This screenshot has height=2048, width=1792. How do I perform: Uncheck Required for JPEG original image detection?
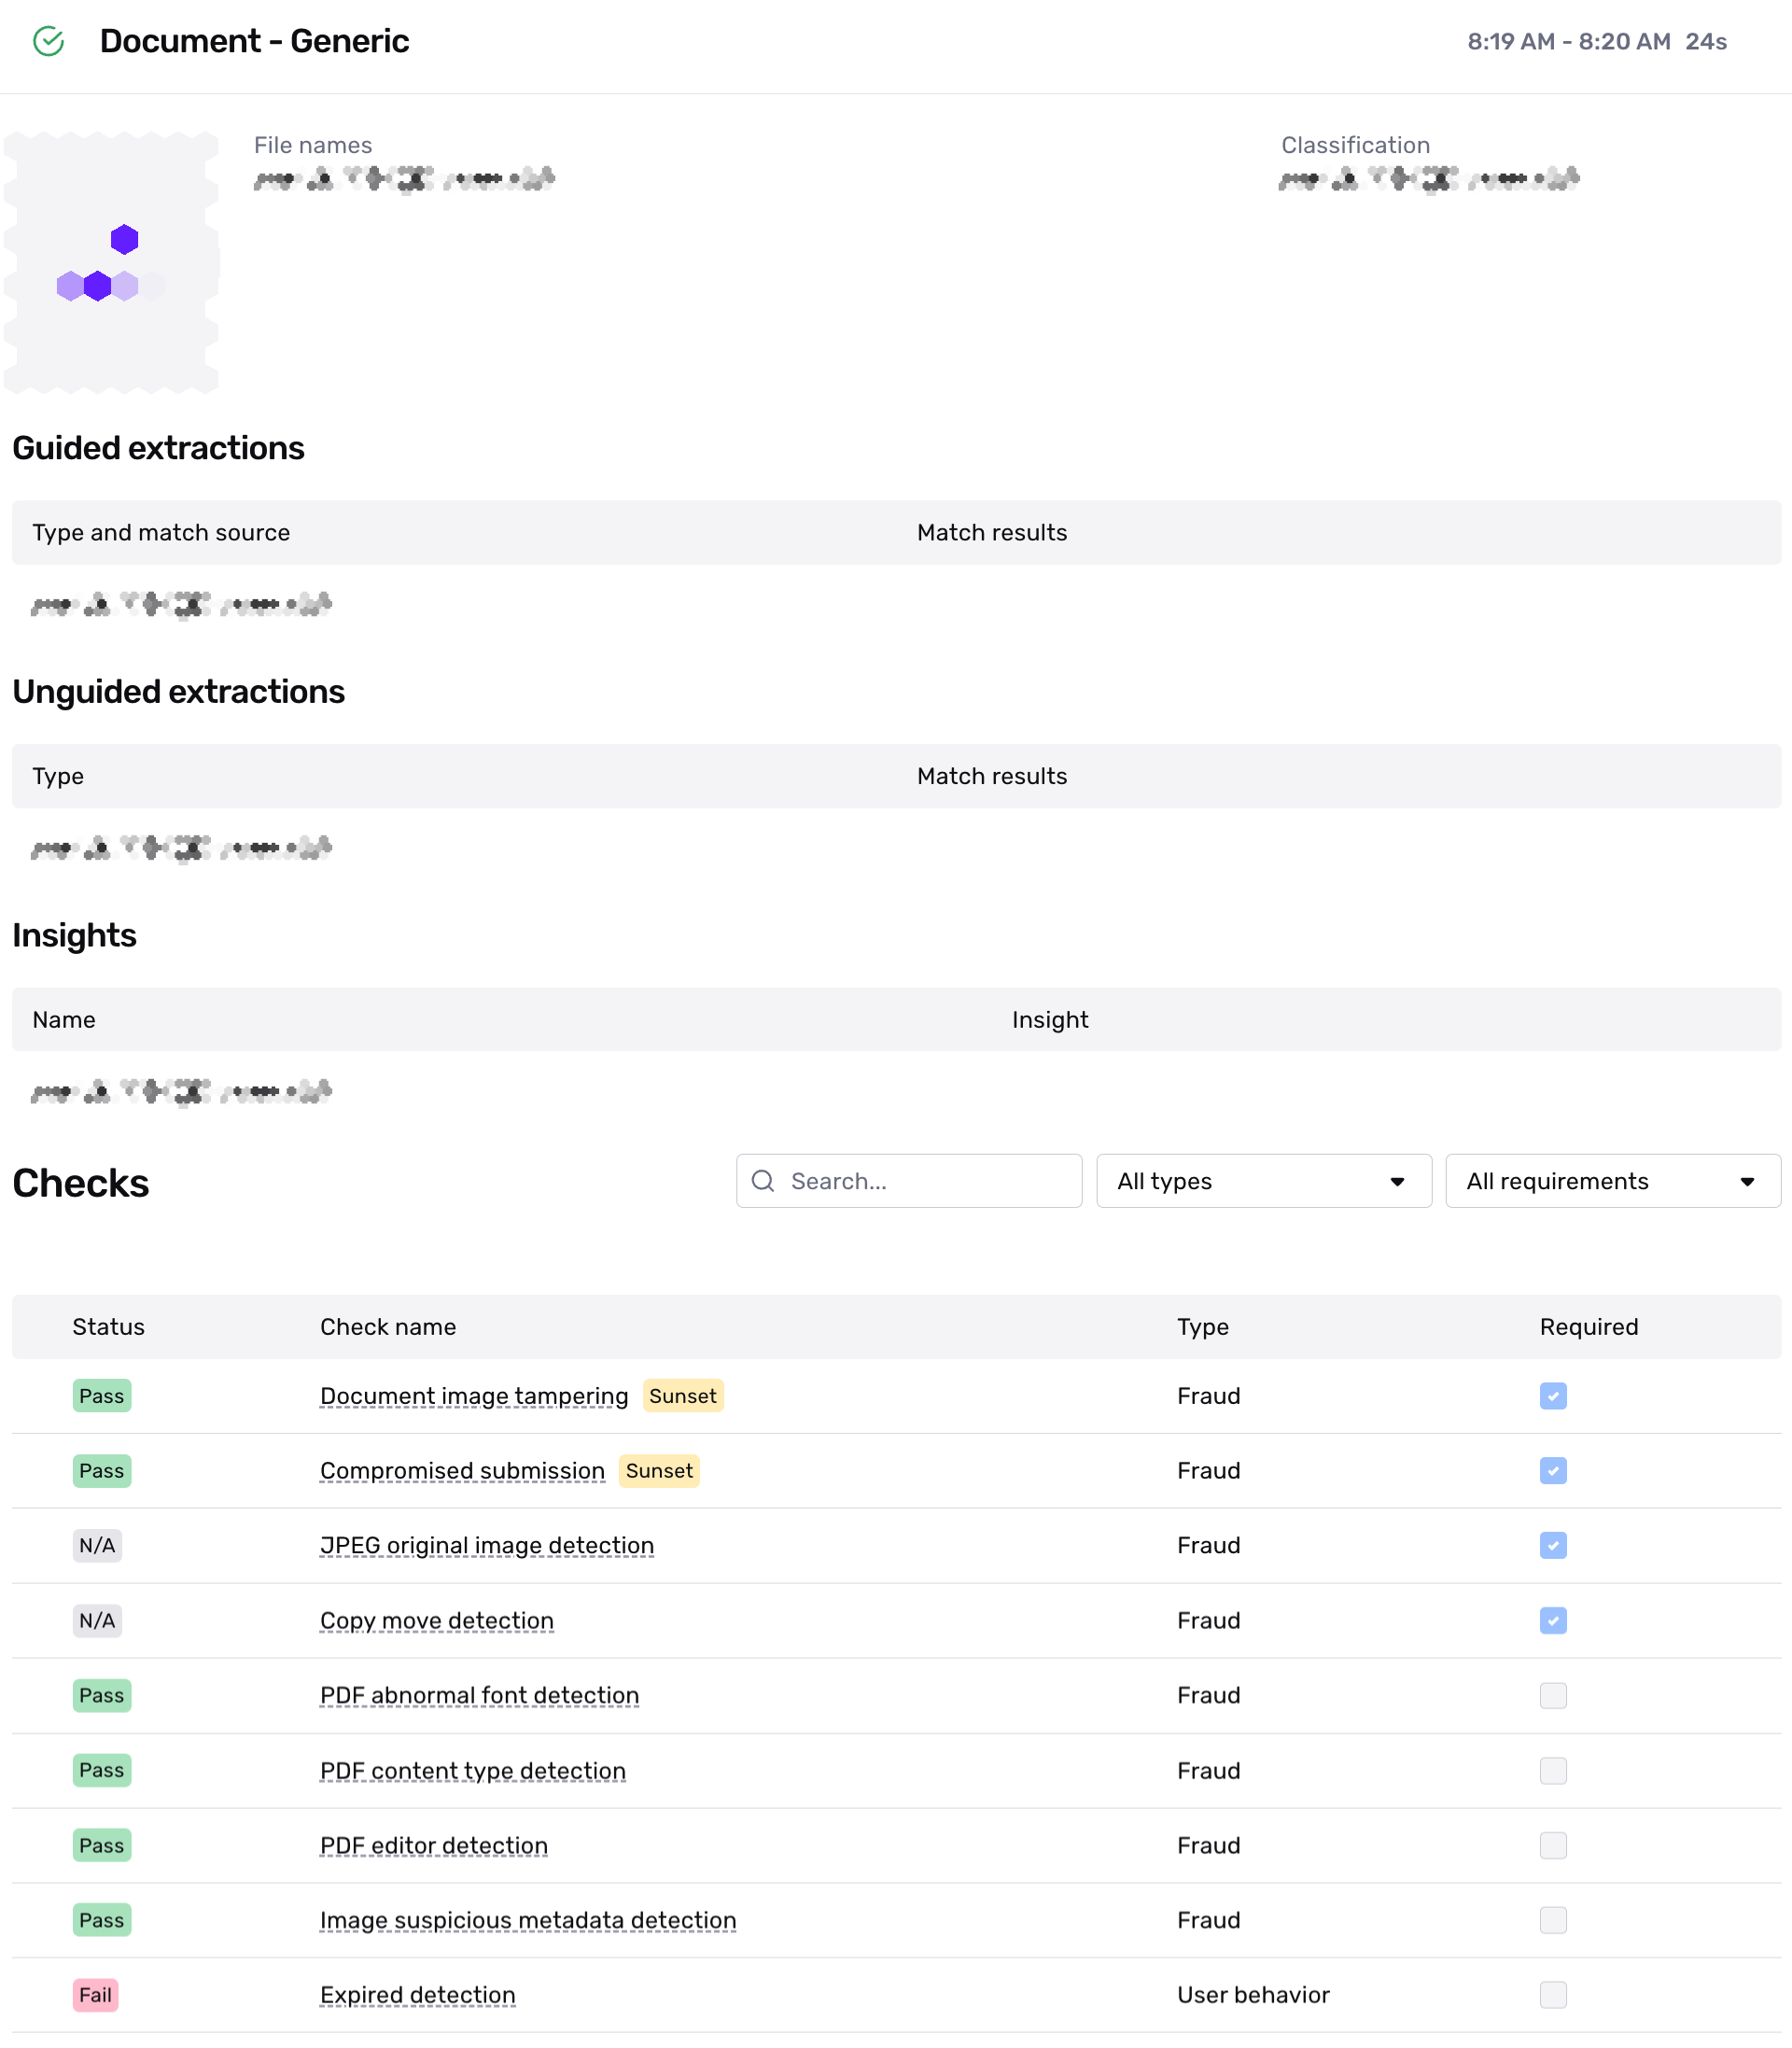pyautogui.click(x=1552, y=1545)
